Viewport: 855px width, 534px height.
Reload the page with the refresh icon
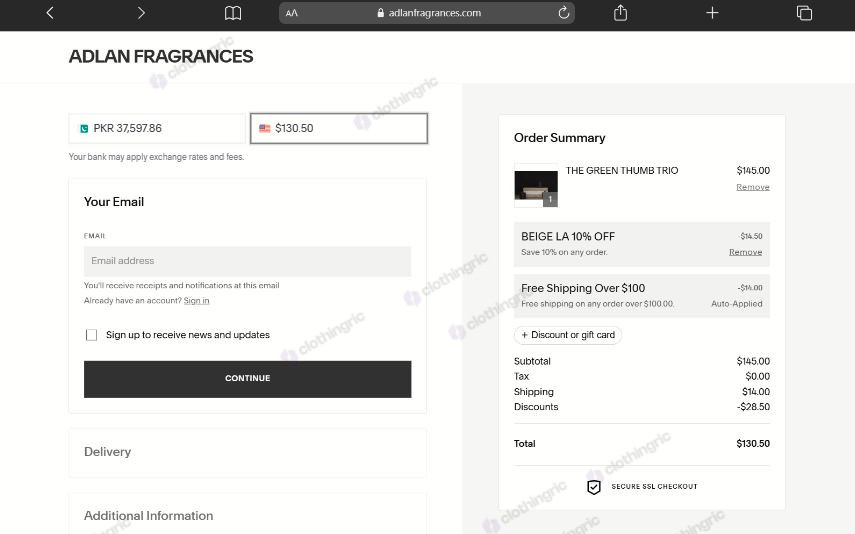564,13
